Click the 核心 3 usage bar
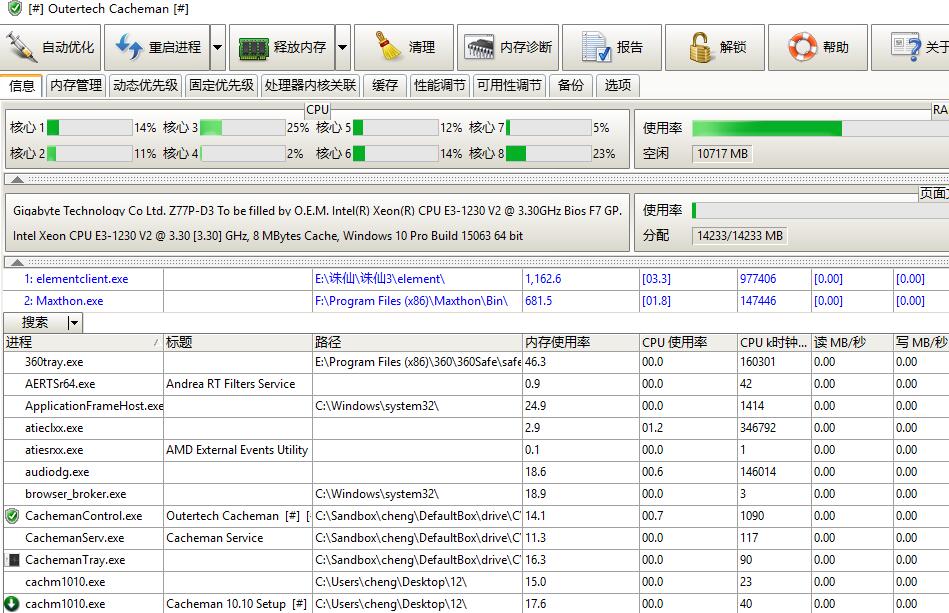This screenshot has width=949, height=613. tap(243, 128)
